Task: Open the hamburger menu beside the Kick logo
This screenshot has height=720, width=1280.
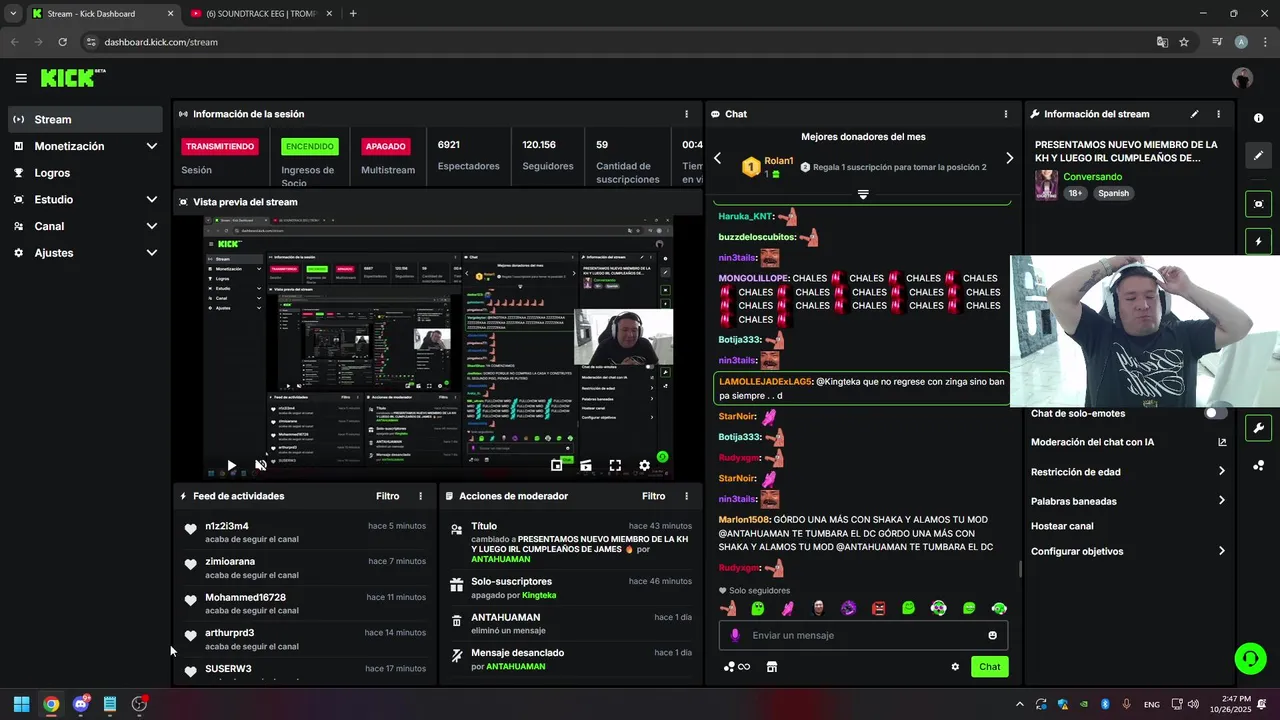Action: coord(21,78)
